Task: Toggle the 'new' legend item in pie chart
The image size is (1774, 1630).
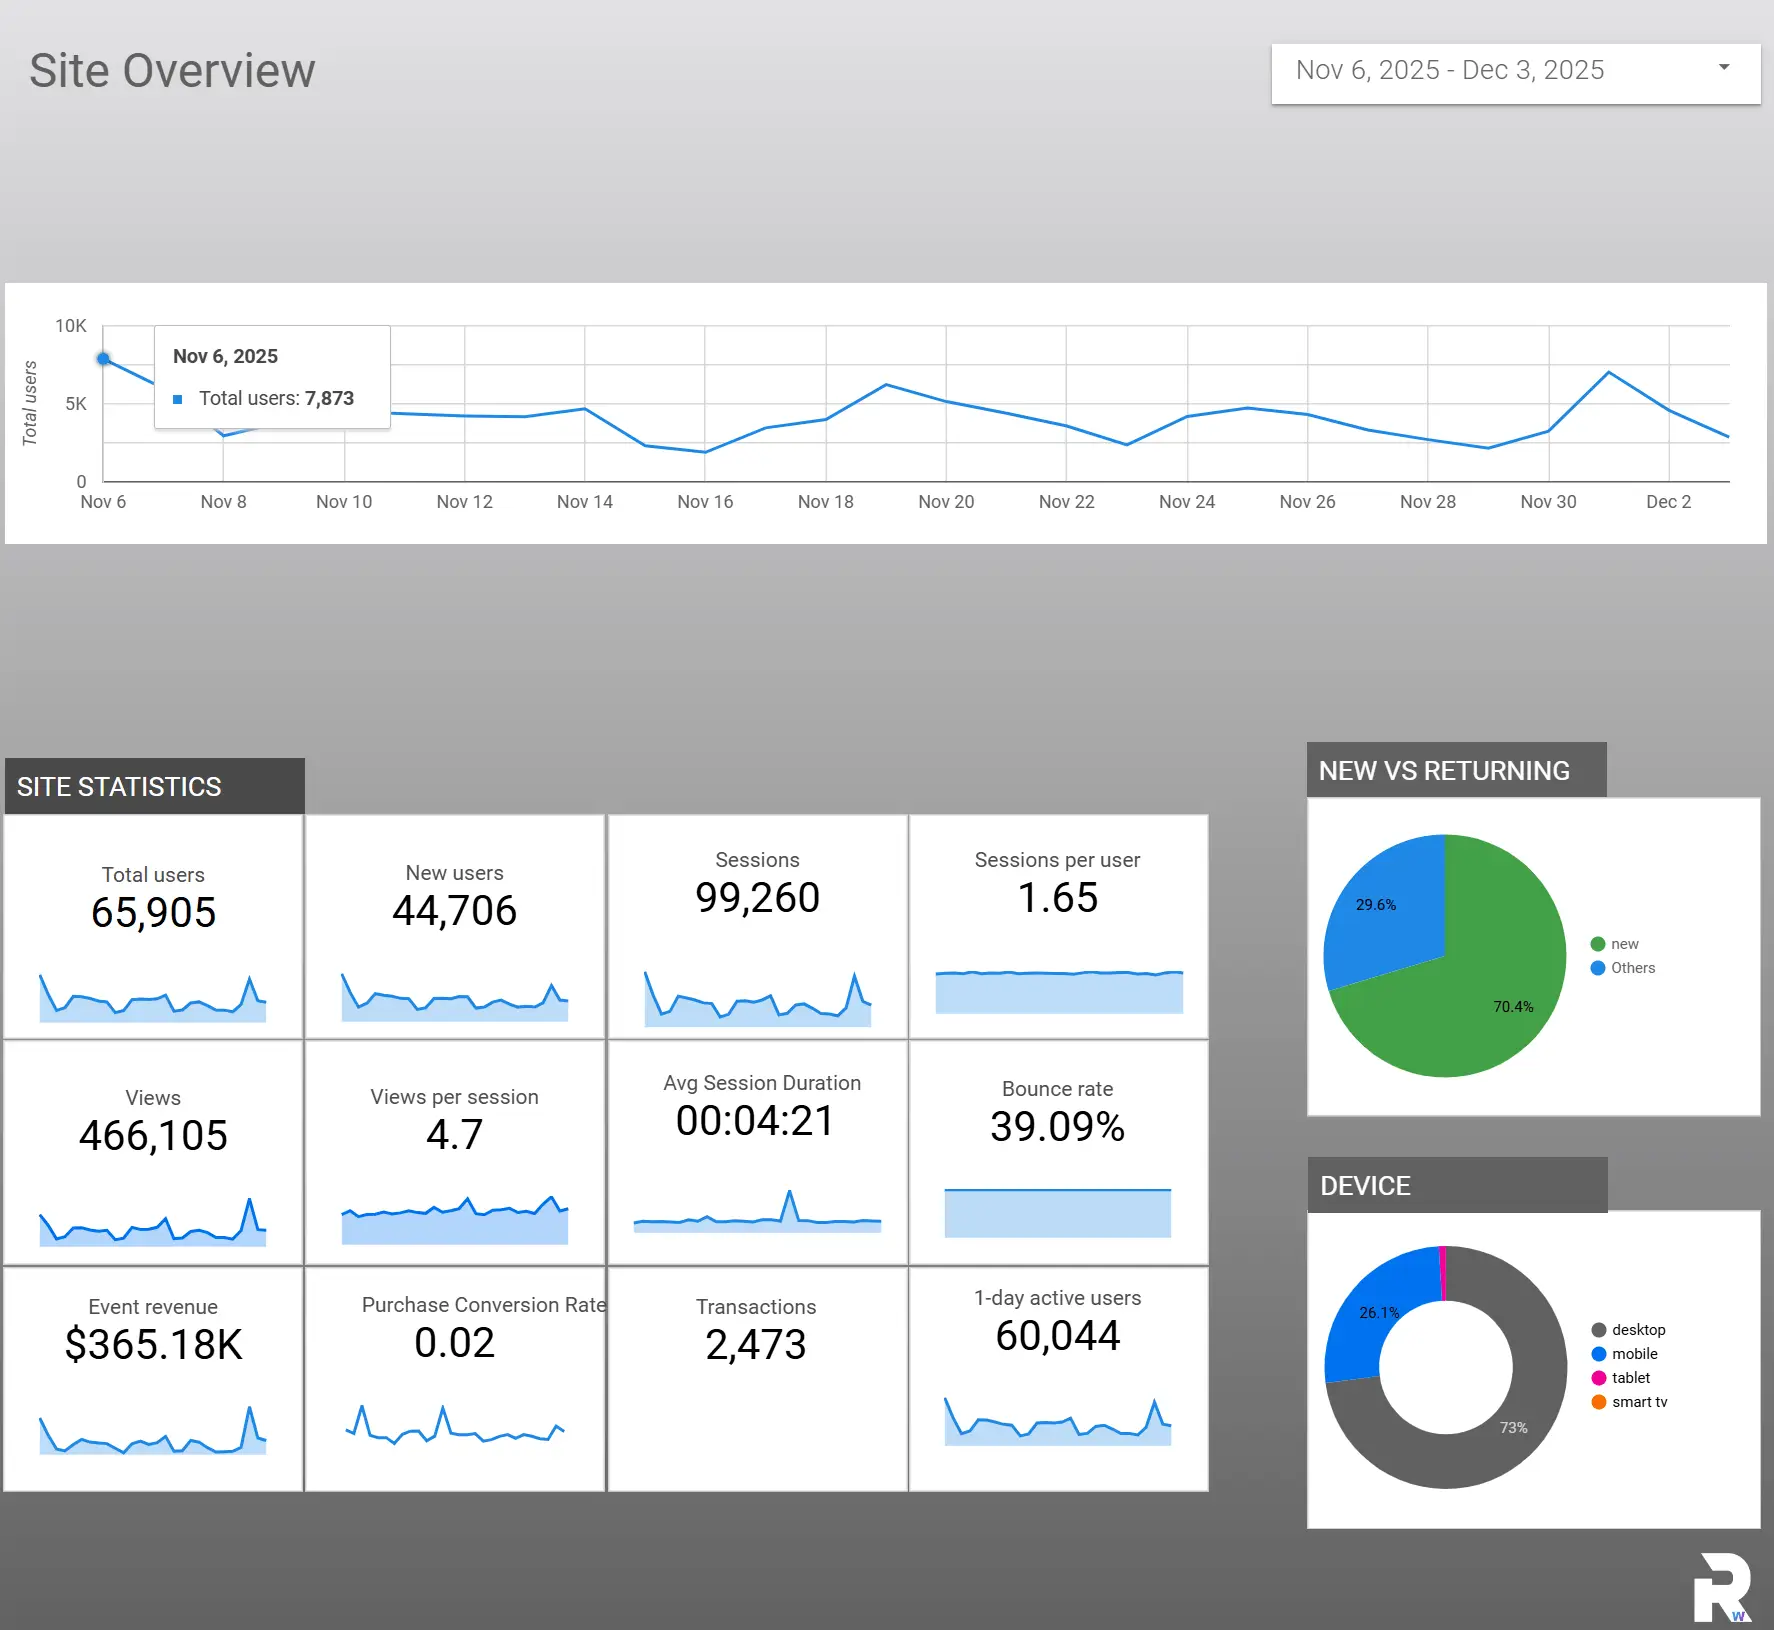Action: (1623, 944)
